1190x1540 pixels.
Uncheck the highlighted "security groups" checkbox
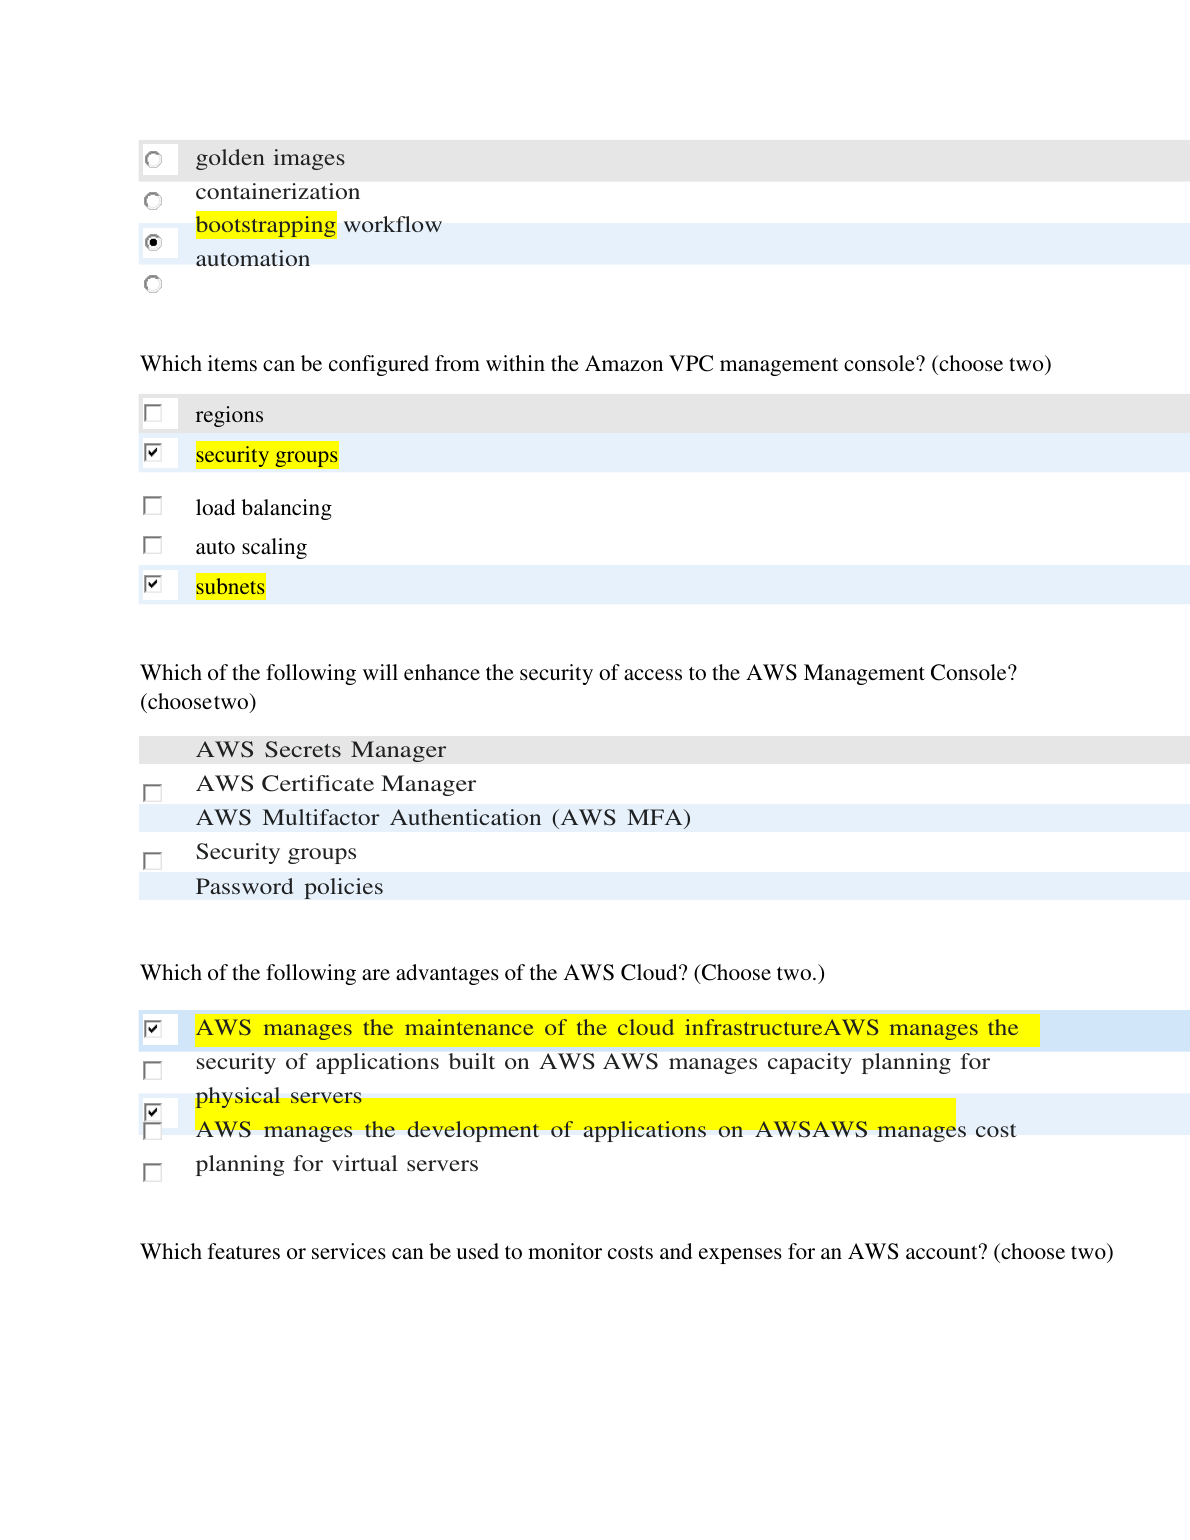153,453
